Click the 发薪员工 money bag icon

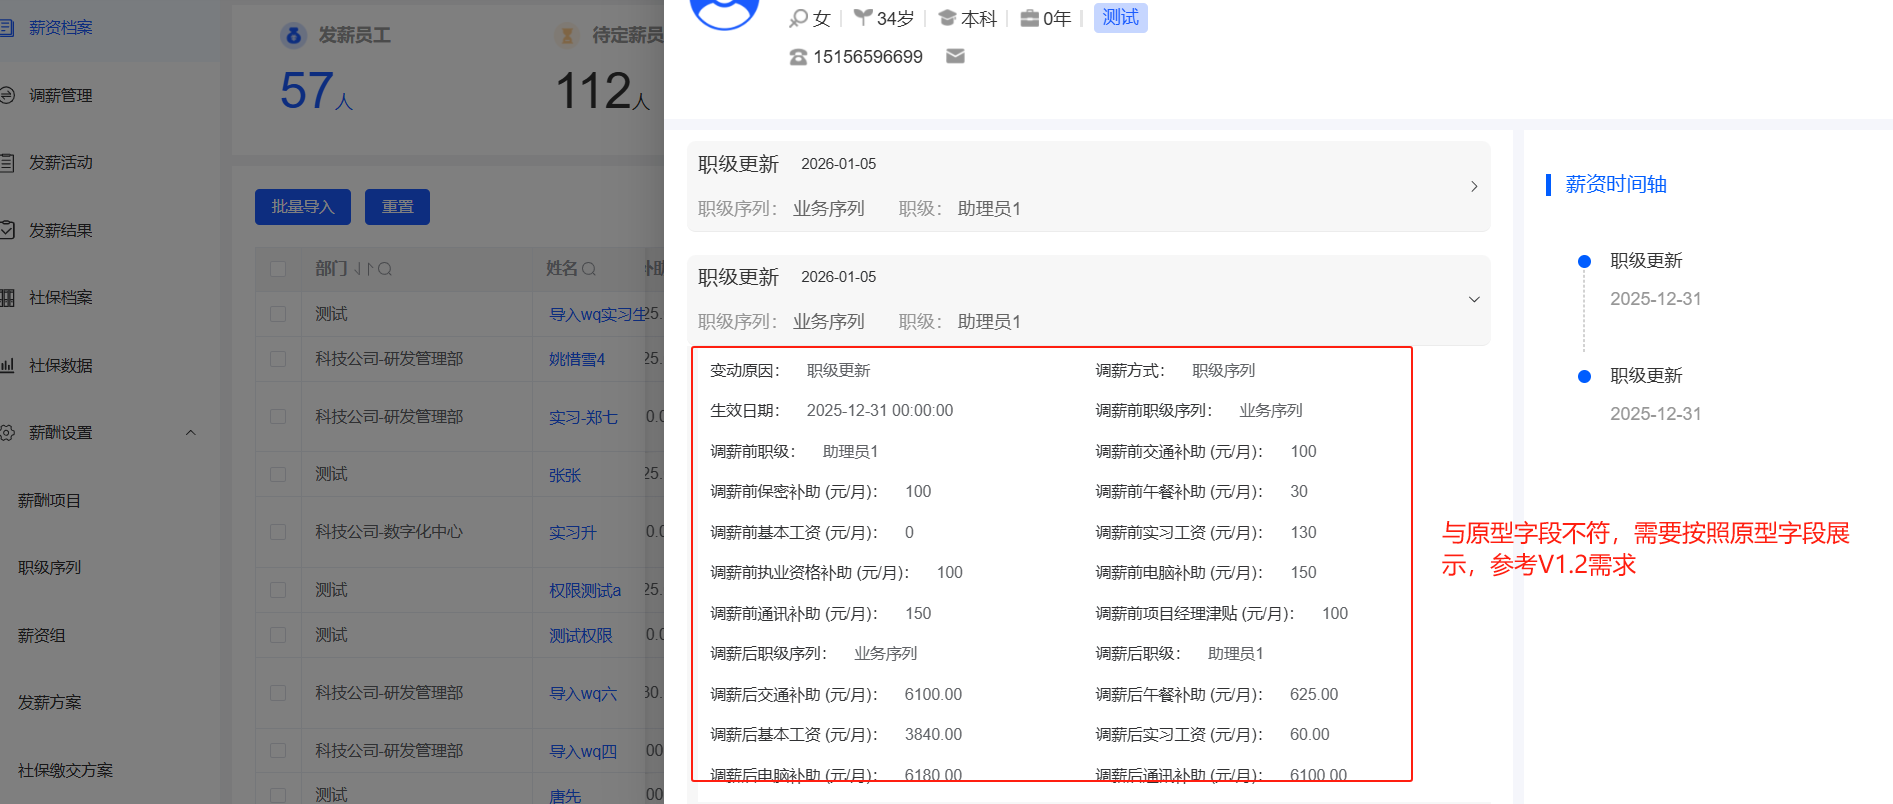pos(293,36)
